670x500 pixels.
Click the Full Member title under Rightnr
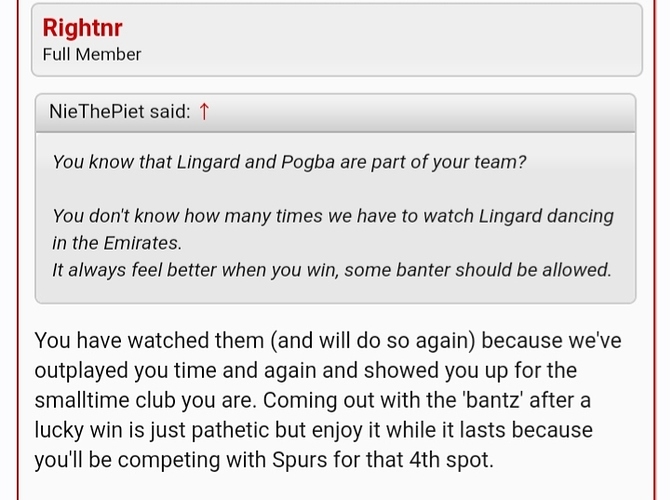click(x=92, y=54)
